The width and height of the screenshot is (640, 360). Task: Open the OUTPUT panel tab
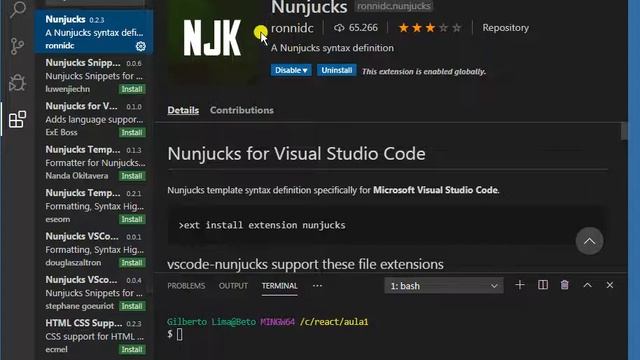[x=233, y=286]
